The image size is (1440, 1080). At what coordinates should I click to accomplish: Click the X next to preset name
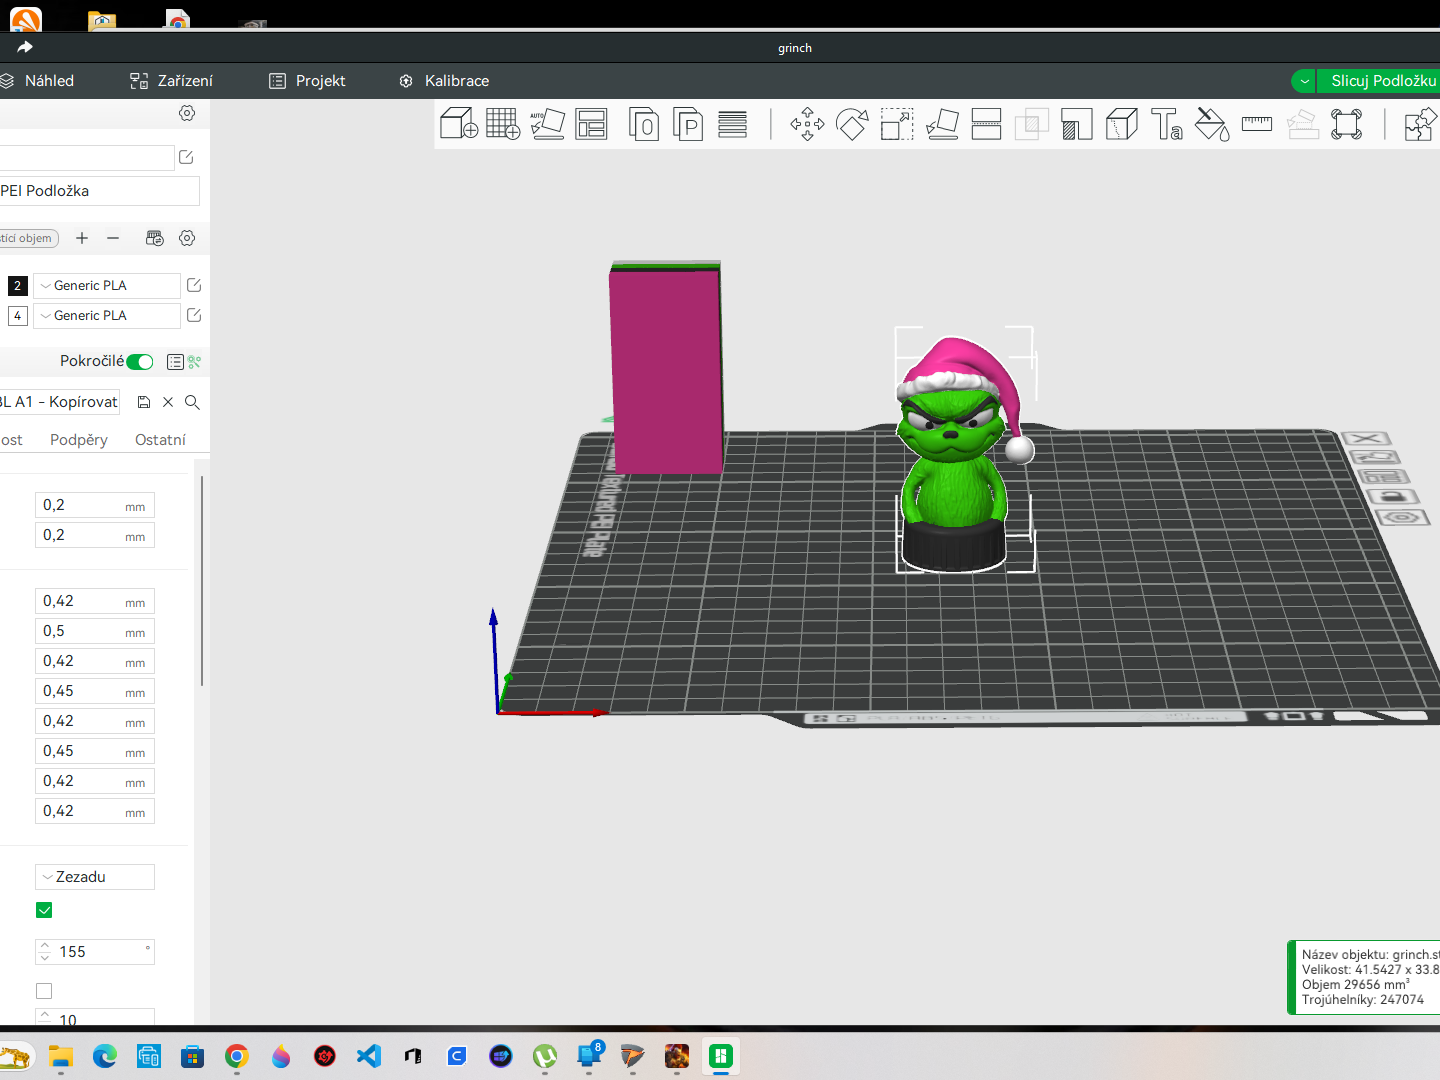point(168,402)
